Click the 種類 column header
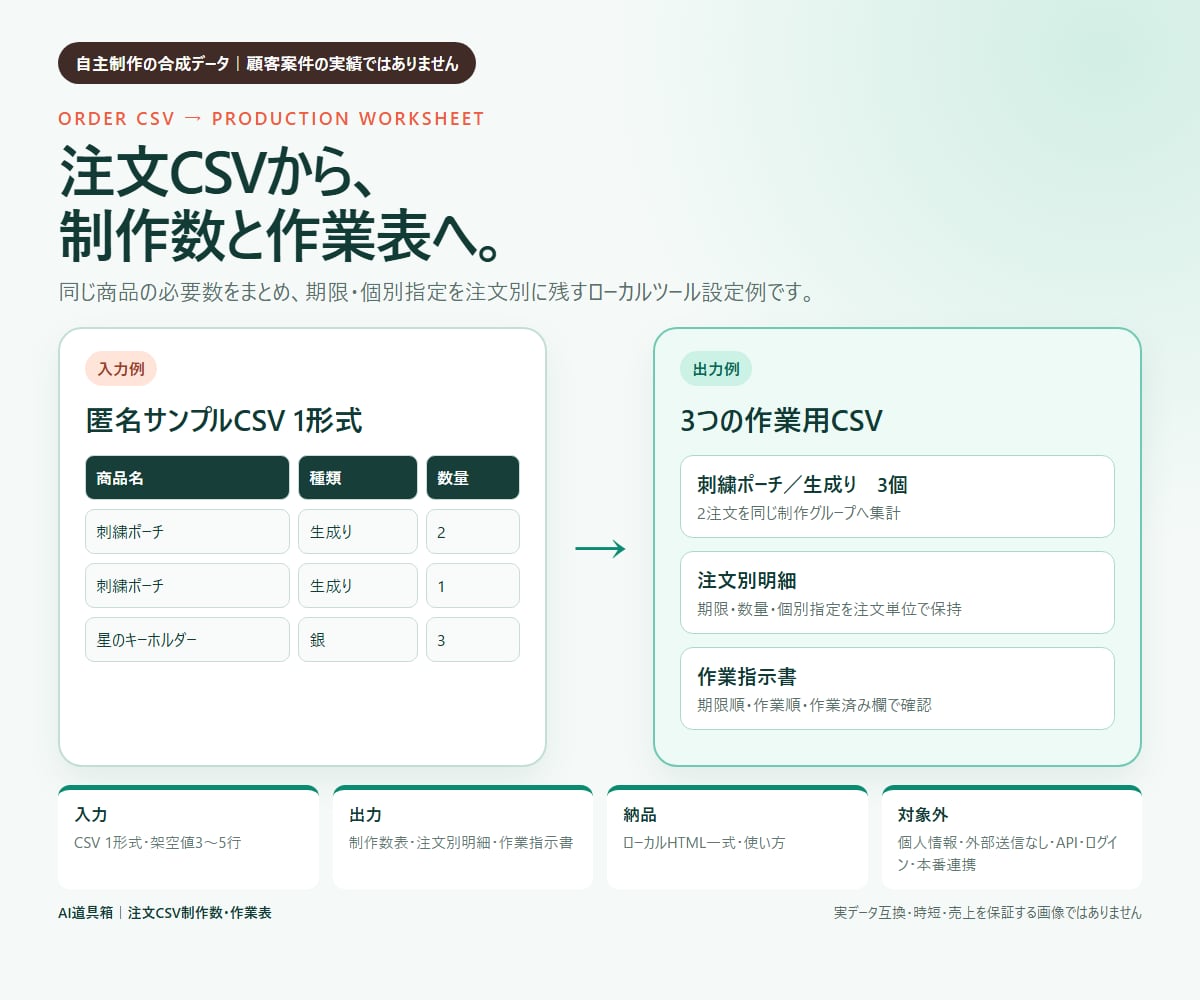Viewport: 1200px width, 1000px height. [358, 478]
